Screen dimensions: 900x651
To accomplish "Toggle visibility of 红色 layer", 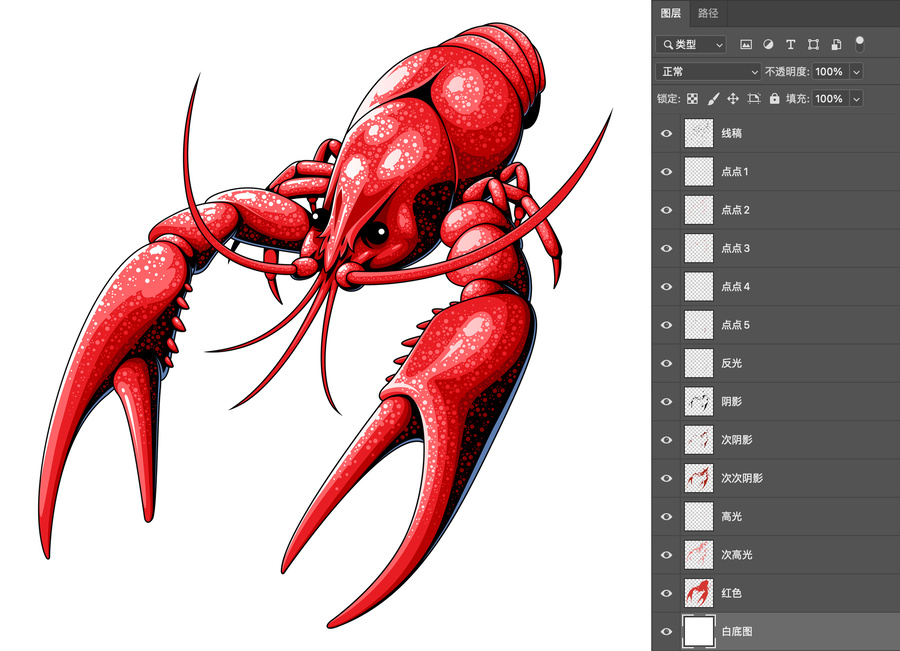I will pyautogui.click(x=666, y=593).
